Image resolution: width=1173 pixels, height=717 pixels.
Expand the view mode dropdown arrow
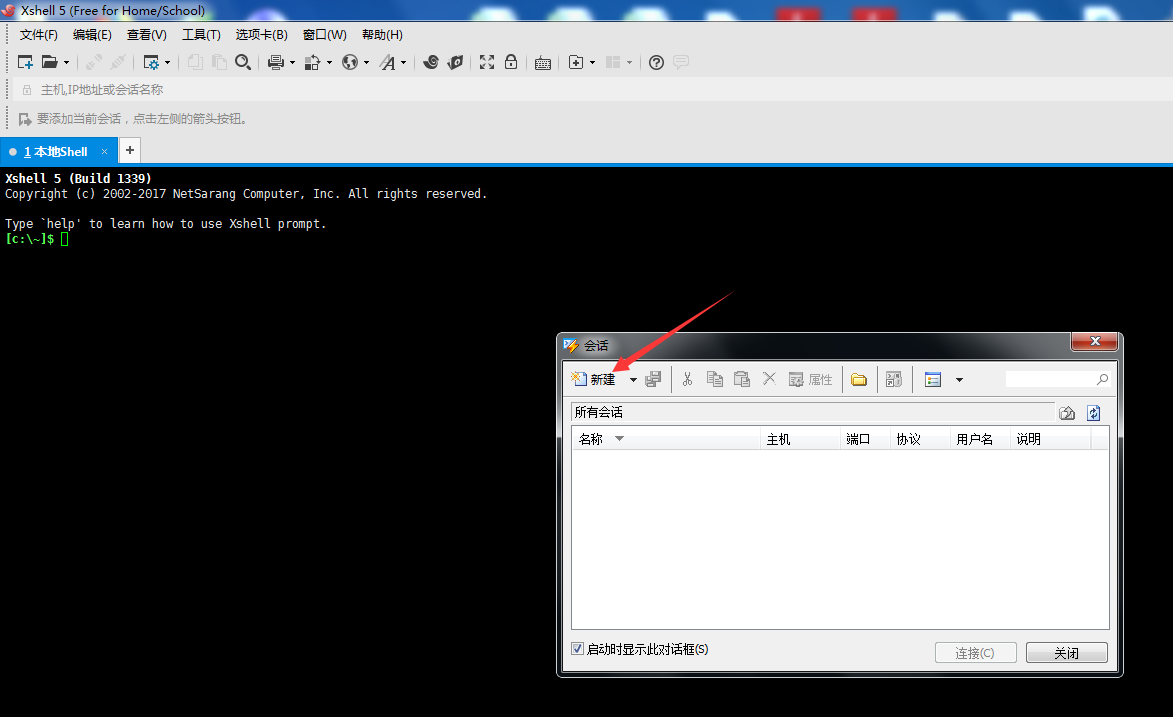[x=959, y=380]
